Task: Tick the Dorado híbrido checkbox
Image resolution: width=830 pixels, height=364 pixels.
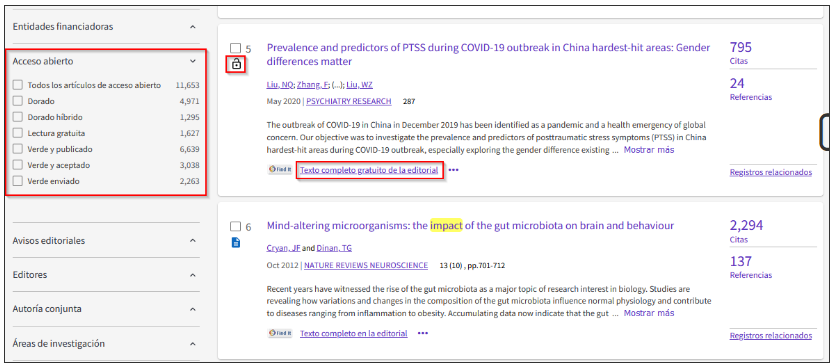Action: pyautogui.click(x=18, y=117)
